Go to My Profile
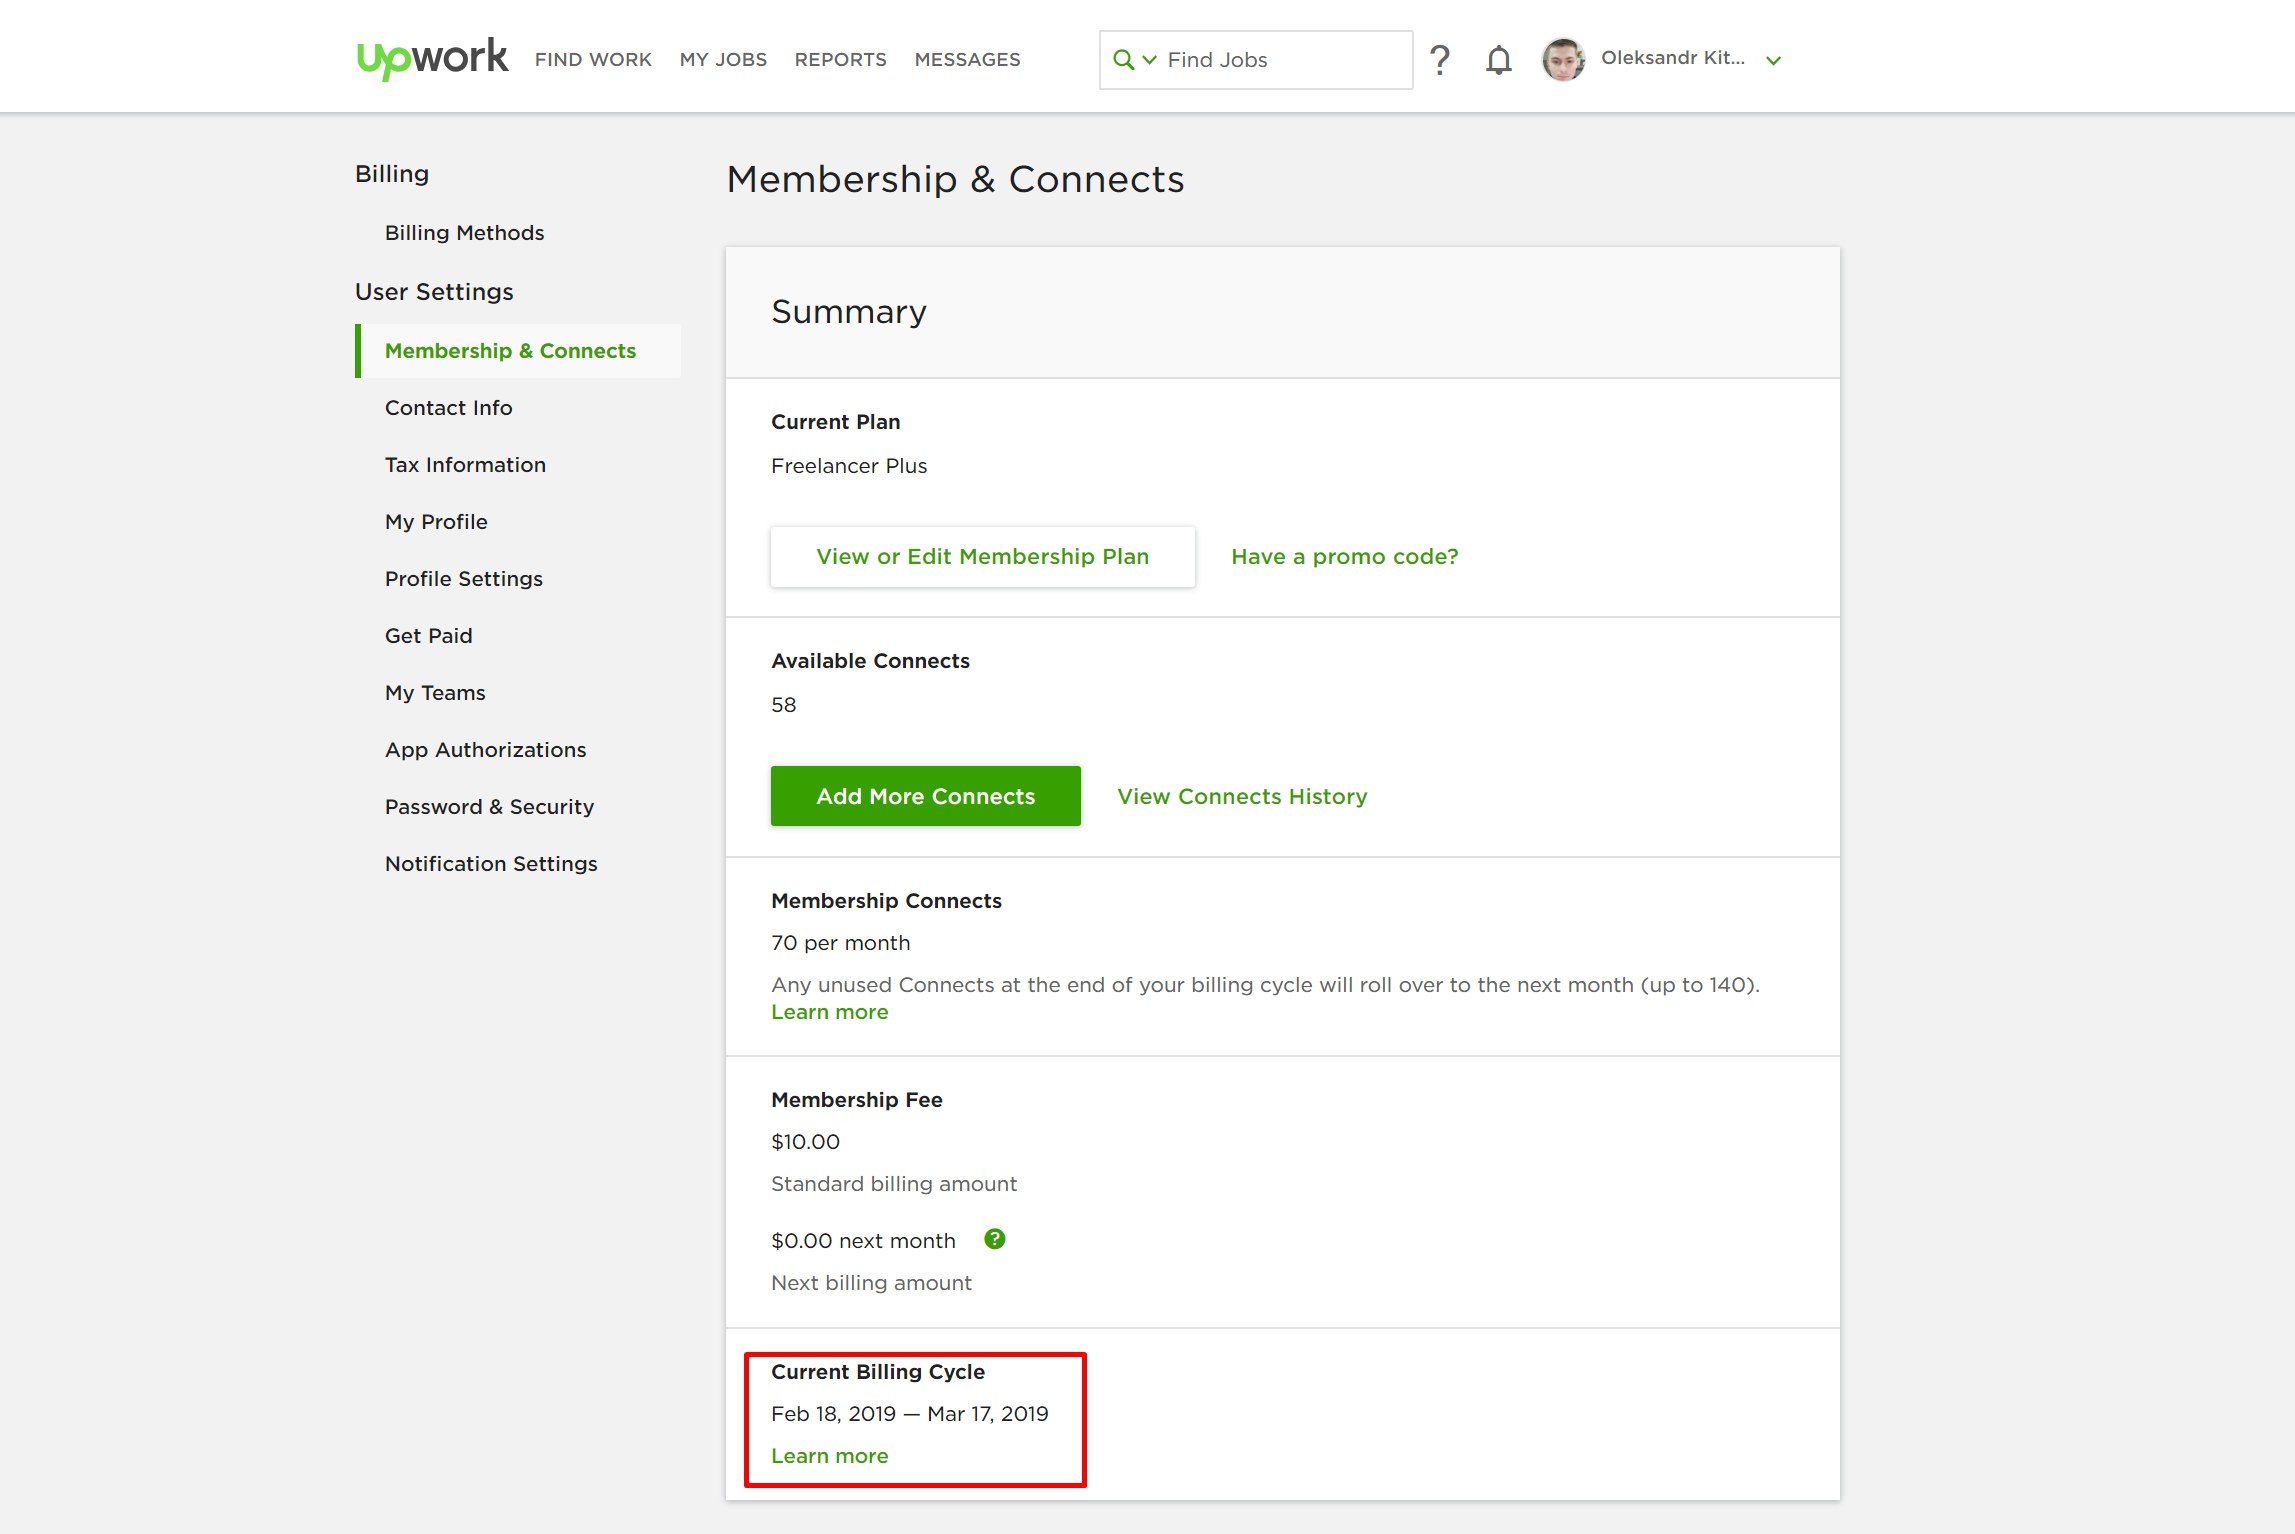 pos(436,522)
